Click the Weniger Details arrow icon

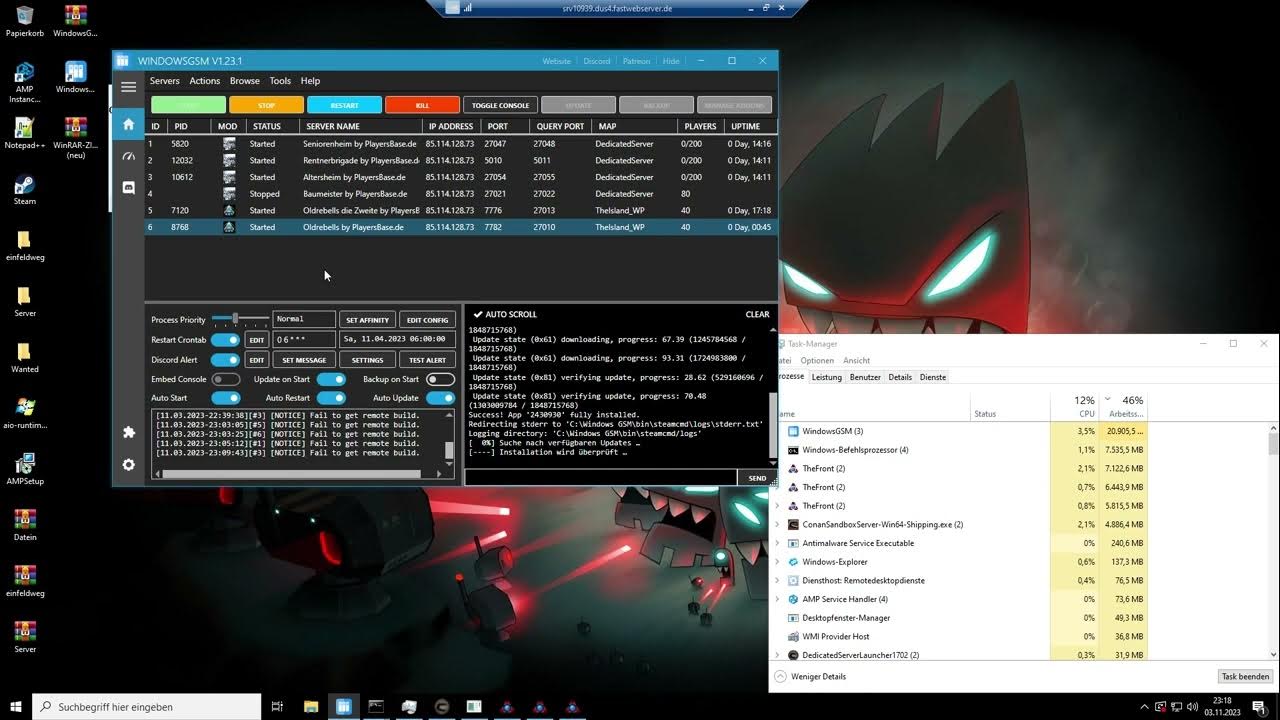pos(781,676)
